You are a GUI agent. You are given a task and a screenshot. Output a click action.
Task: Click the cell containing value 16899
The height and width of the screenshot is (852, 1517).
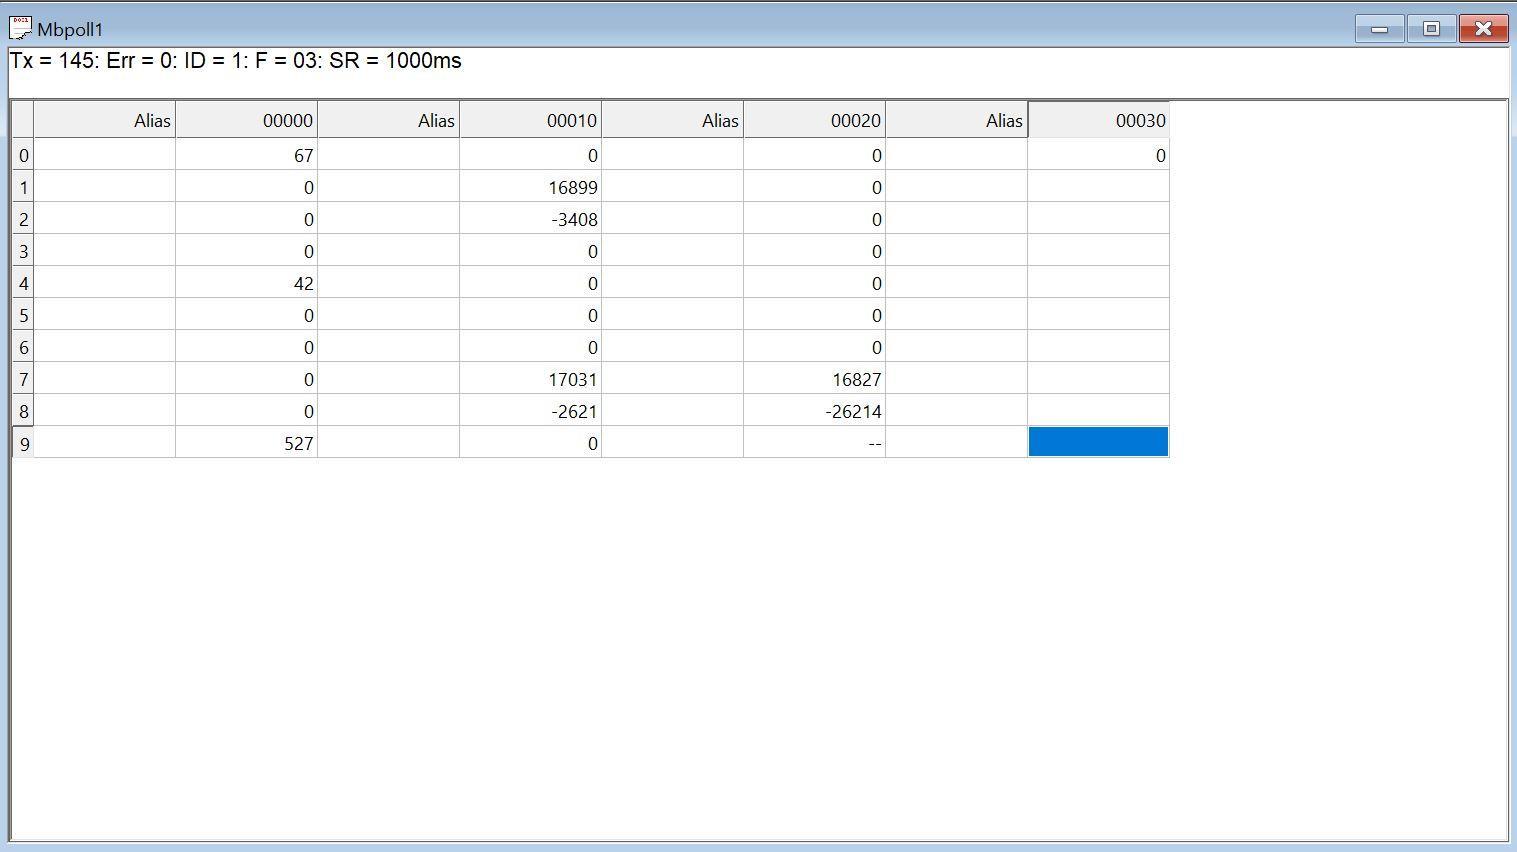[531, 187]
